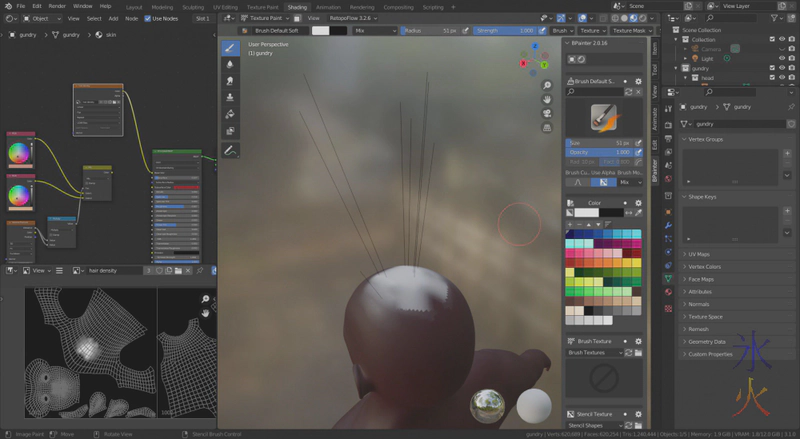
Task: Toggle Radius pressure icon in header
Action: [x=465, y=31]
